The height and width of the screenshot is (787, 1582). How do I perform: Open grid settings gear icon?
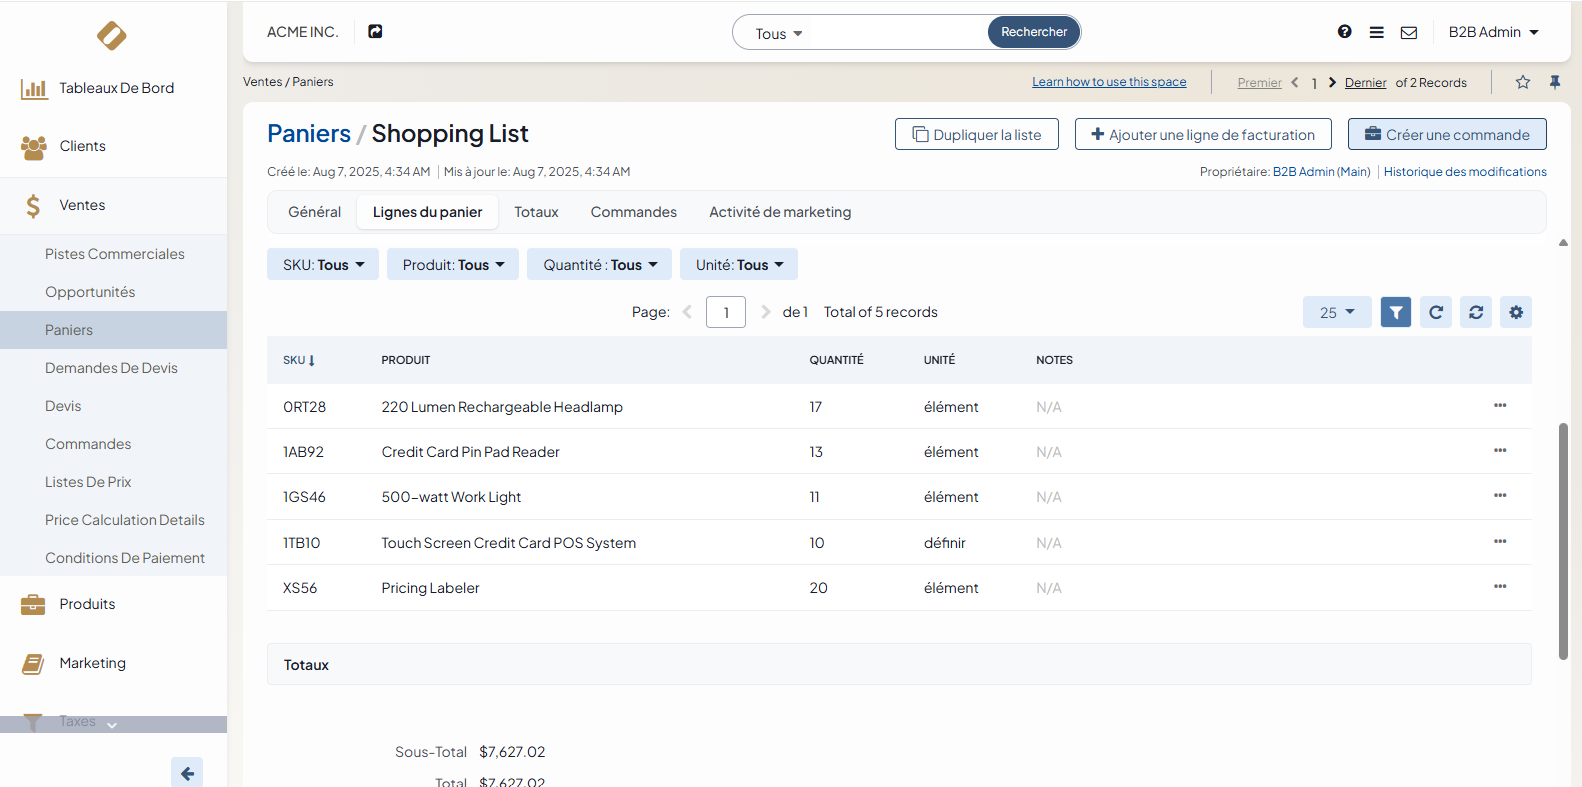coord(1516,312)
